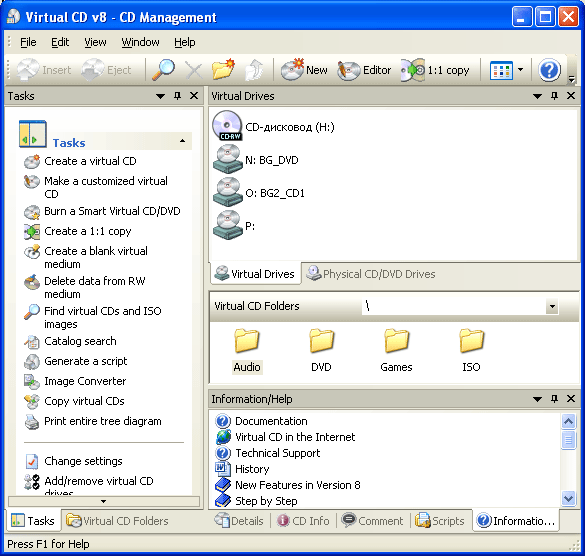585x556 pixels.
Task: Open the Edit menu
Action: [60, 42]
